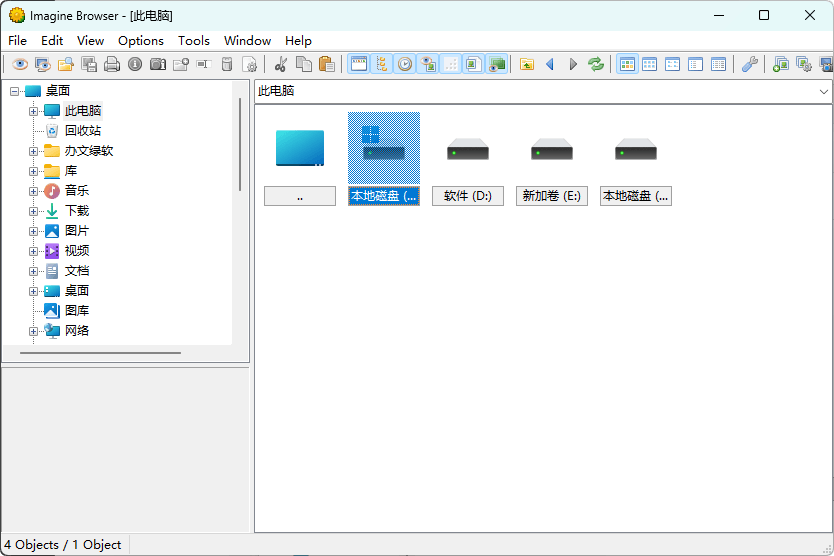Open the Help menu
This screenshot has height=556, width=834.
pos(298,40)
